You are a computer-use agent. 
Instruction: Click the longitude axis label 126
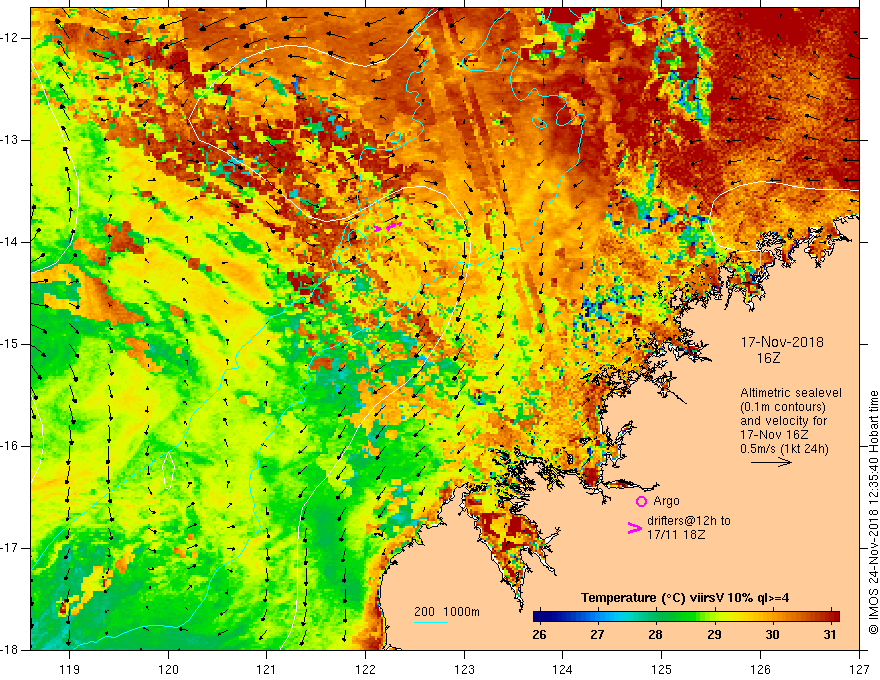pyautogui.click(x=760, y=669)
